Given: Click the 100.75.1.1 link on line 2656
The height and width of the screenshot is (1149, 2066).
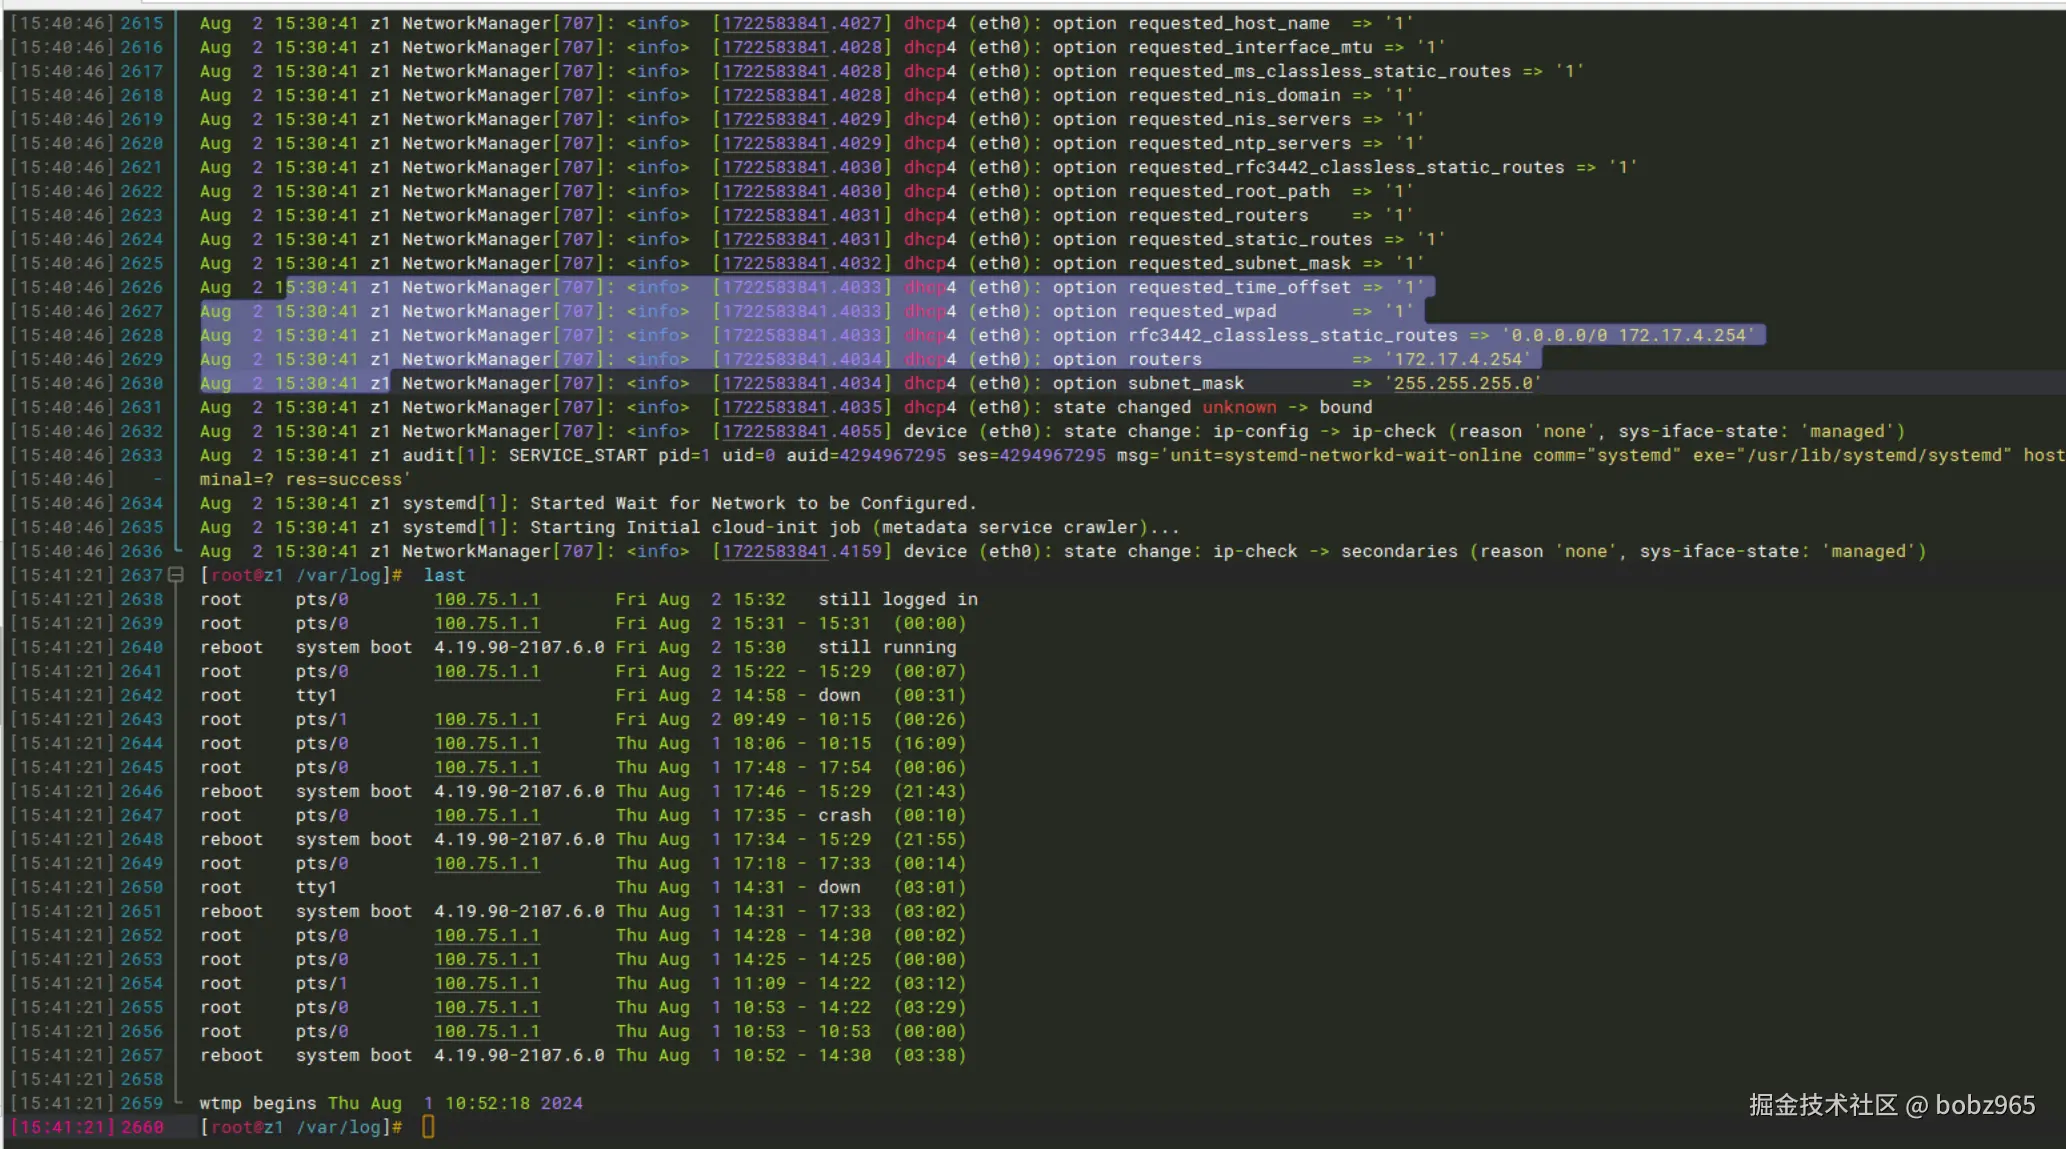Looking at the screenshot, I should [x=486, y=1031].
